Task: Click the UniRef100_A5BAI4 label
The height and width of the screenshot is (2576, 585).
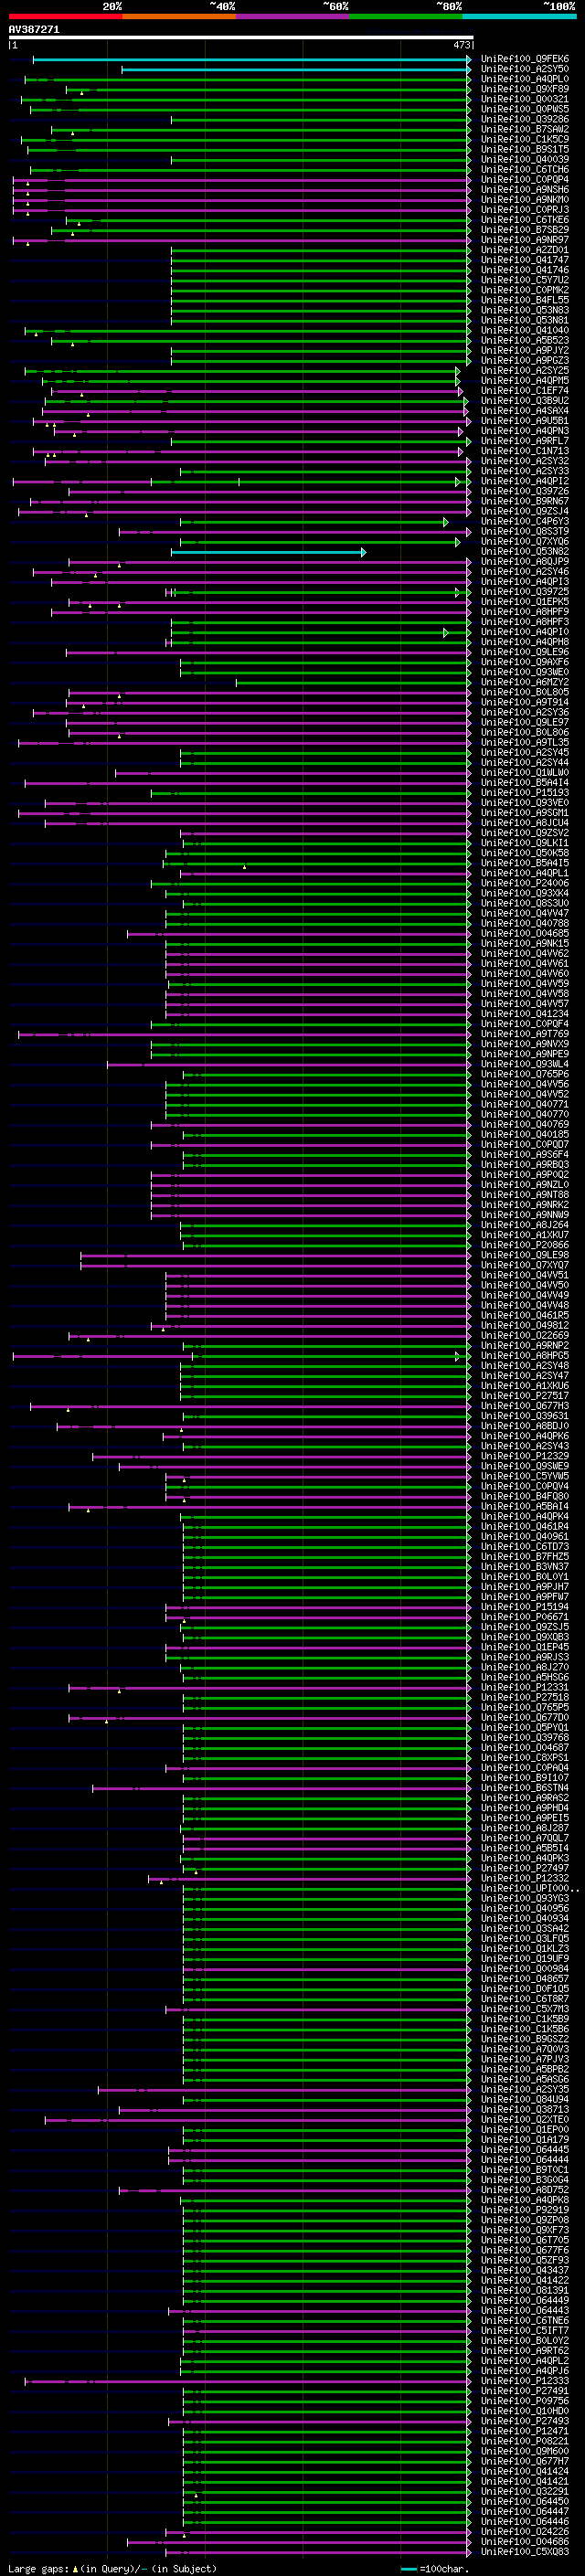Action: pos(525,1506)
